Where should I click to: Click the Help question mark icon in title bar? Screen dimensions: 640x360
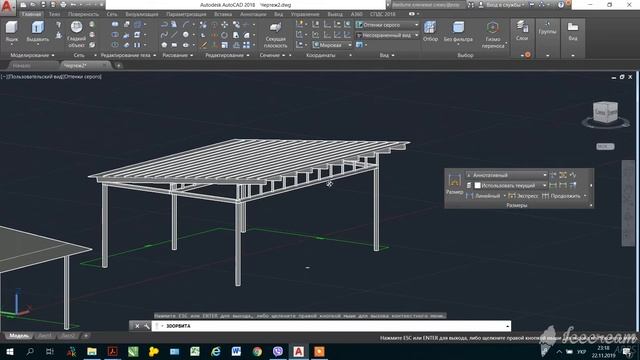(561, 5)
